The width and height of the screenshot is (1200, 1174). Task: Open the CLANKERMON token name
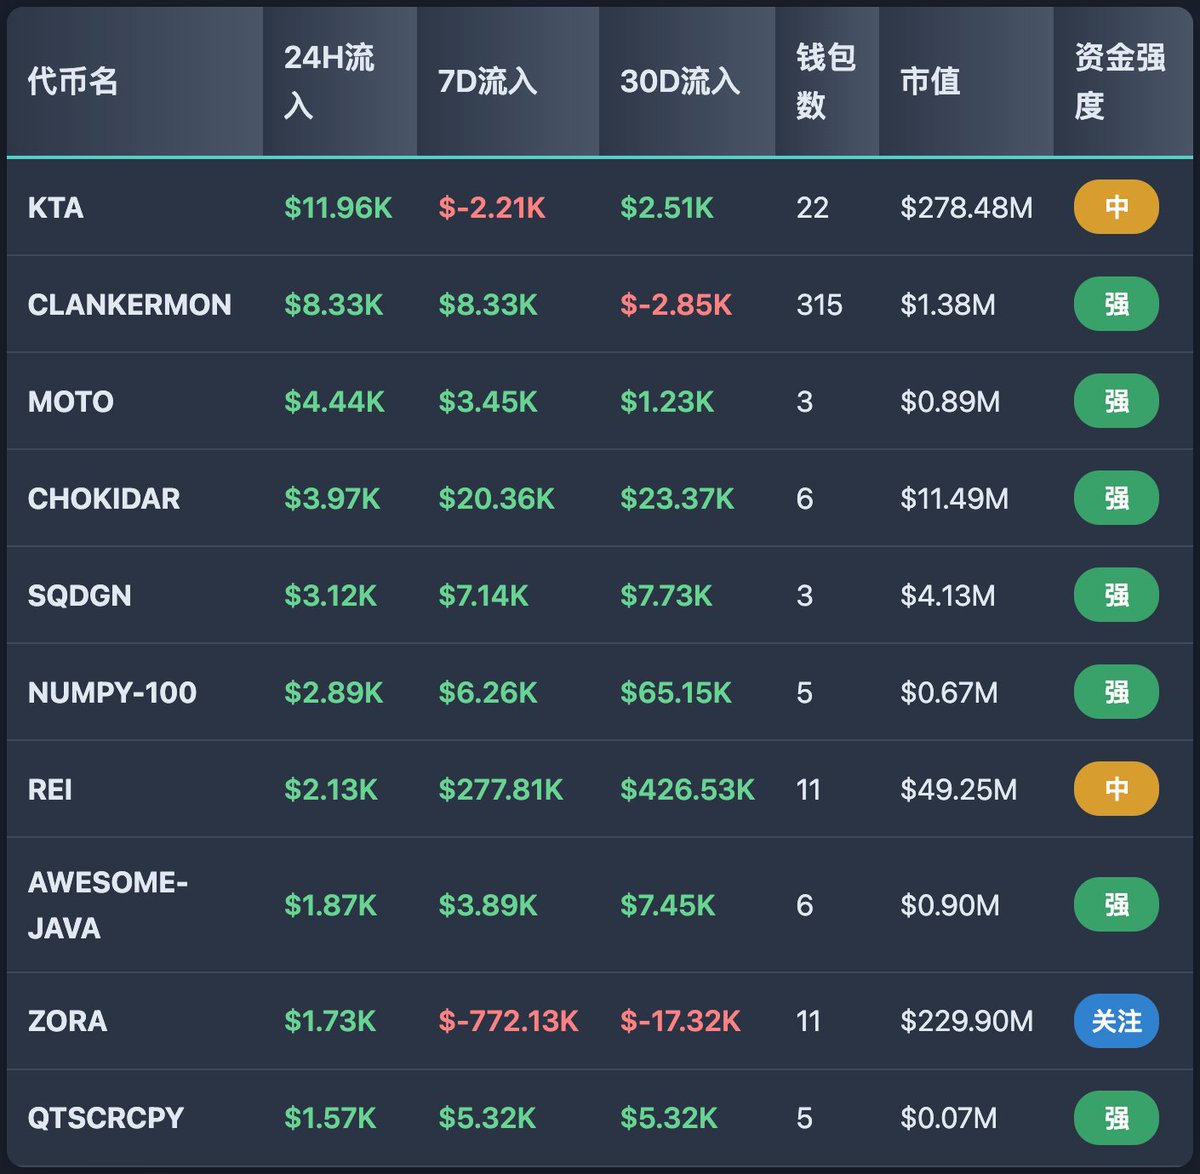129,305
